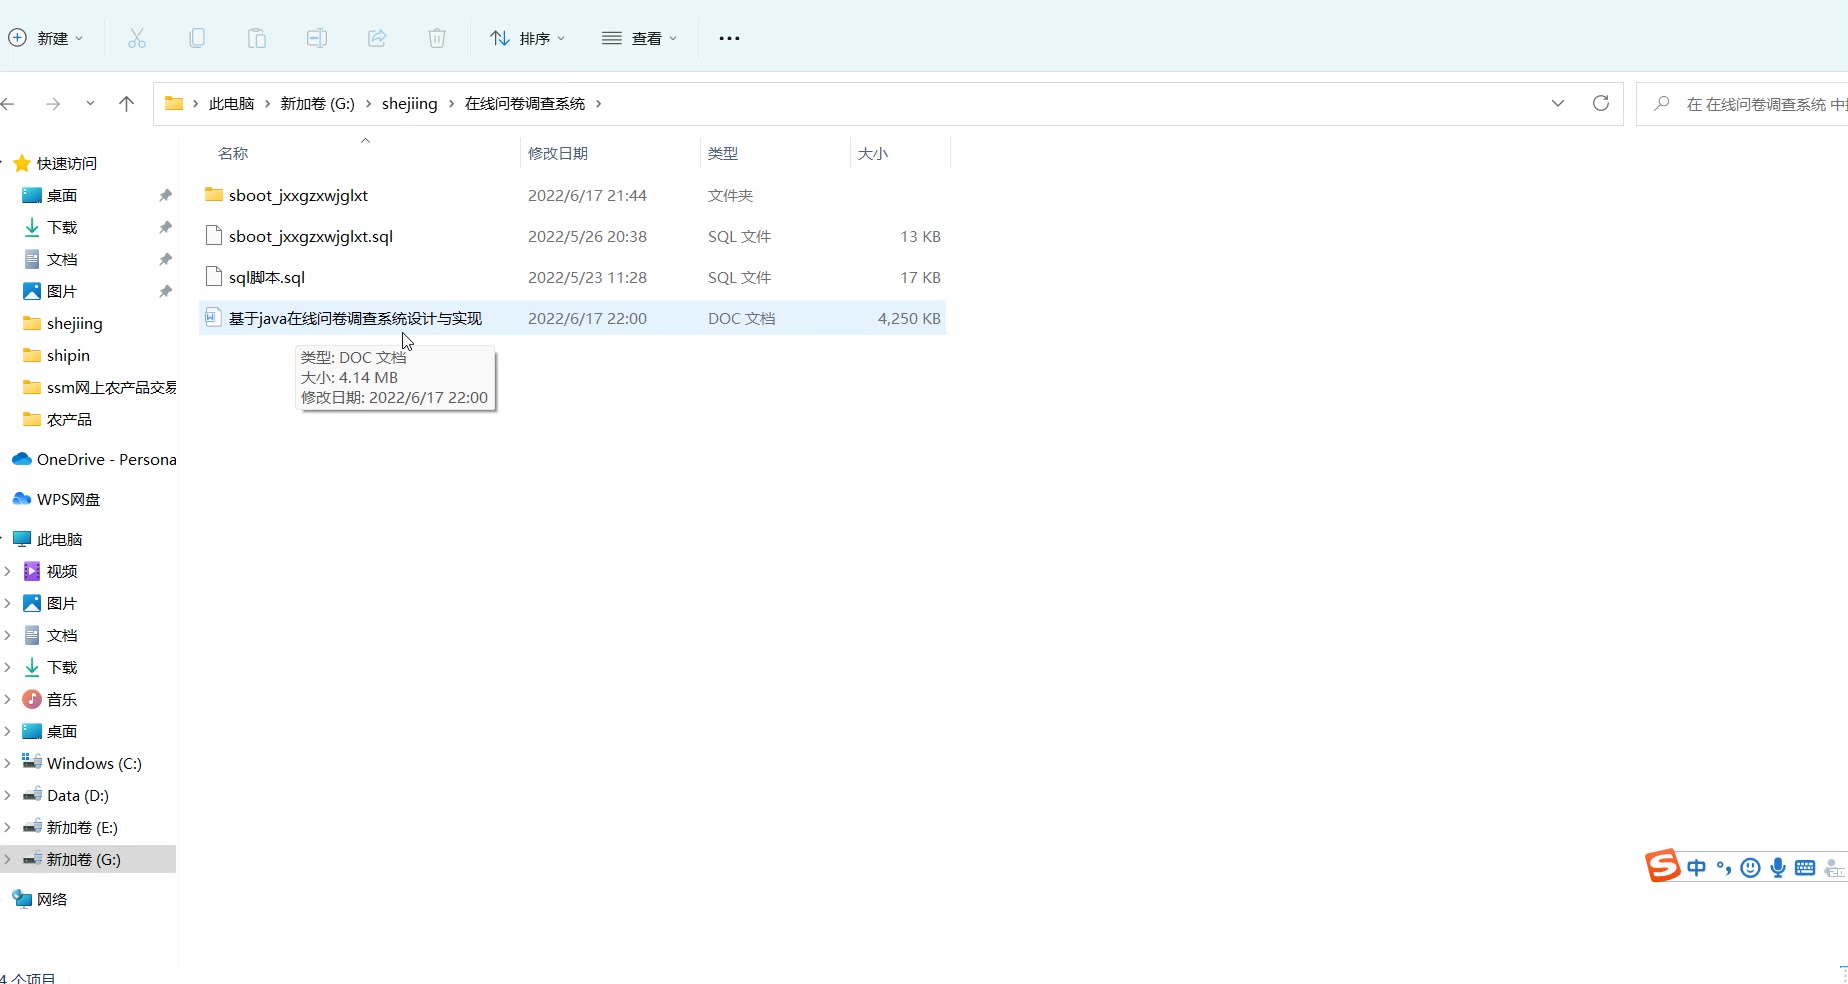The width and height of the screenshot is (1848, 984).
Task: Open the 查看 view menu
Action: 639,38
